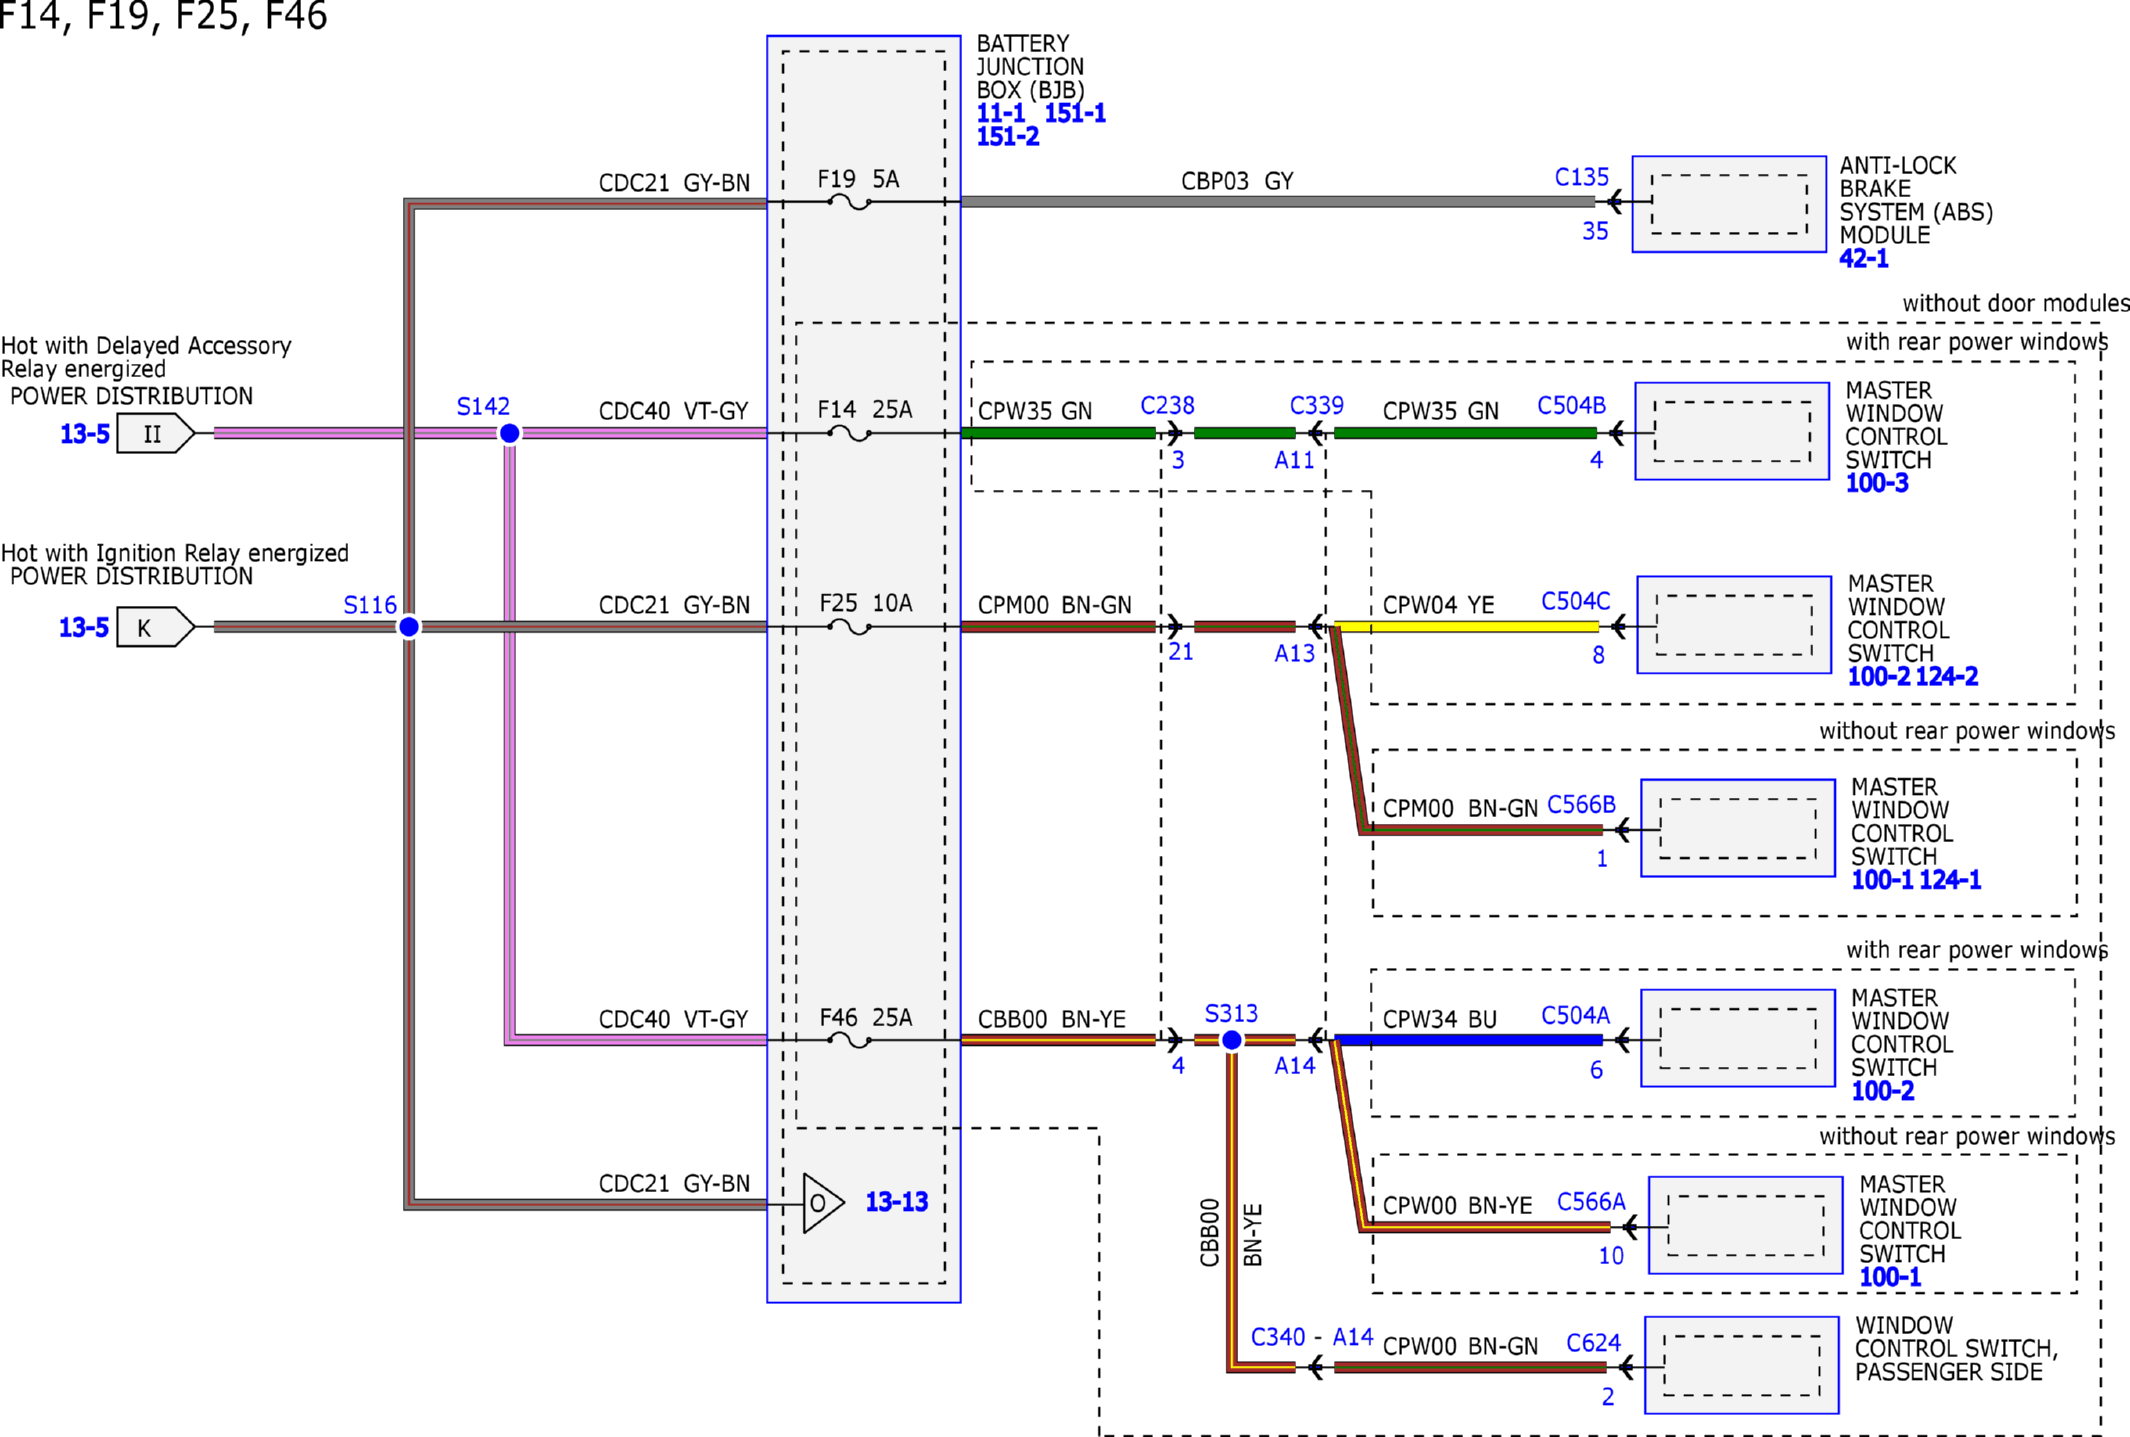Click the S313 splice node dot
2130x1437 pixels.
1232,1040
